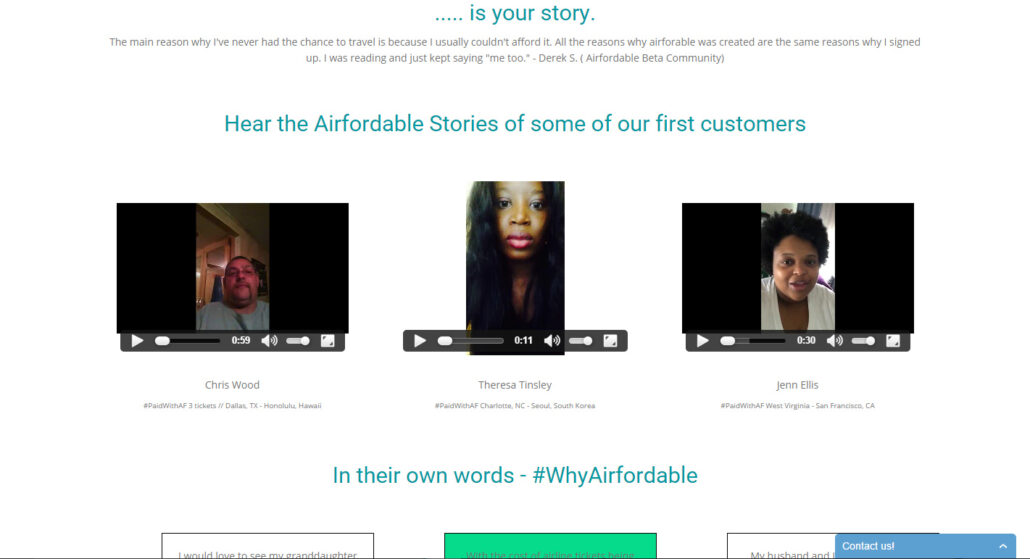The height and width of the screenshot is (559, 1030).
Task: Click the granddaughter testimonial card
Action: (x=267, y=546)
